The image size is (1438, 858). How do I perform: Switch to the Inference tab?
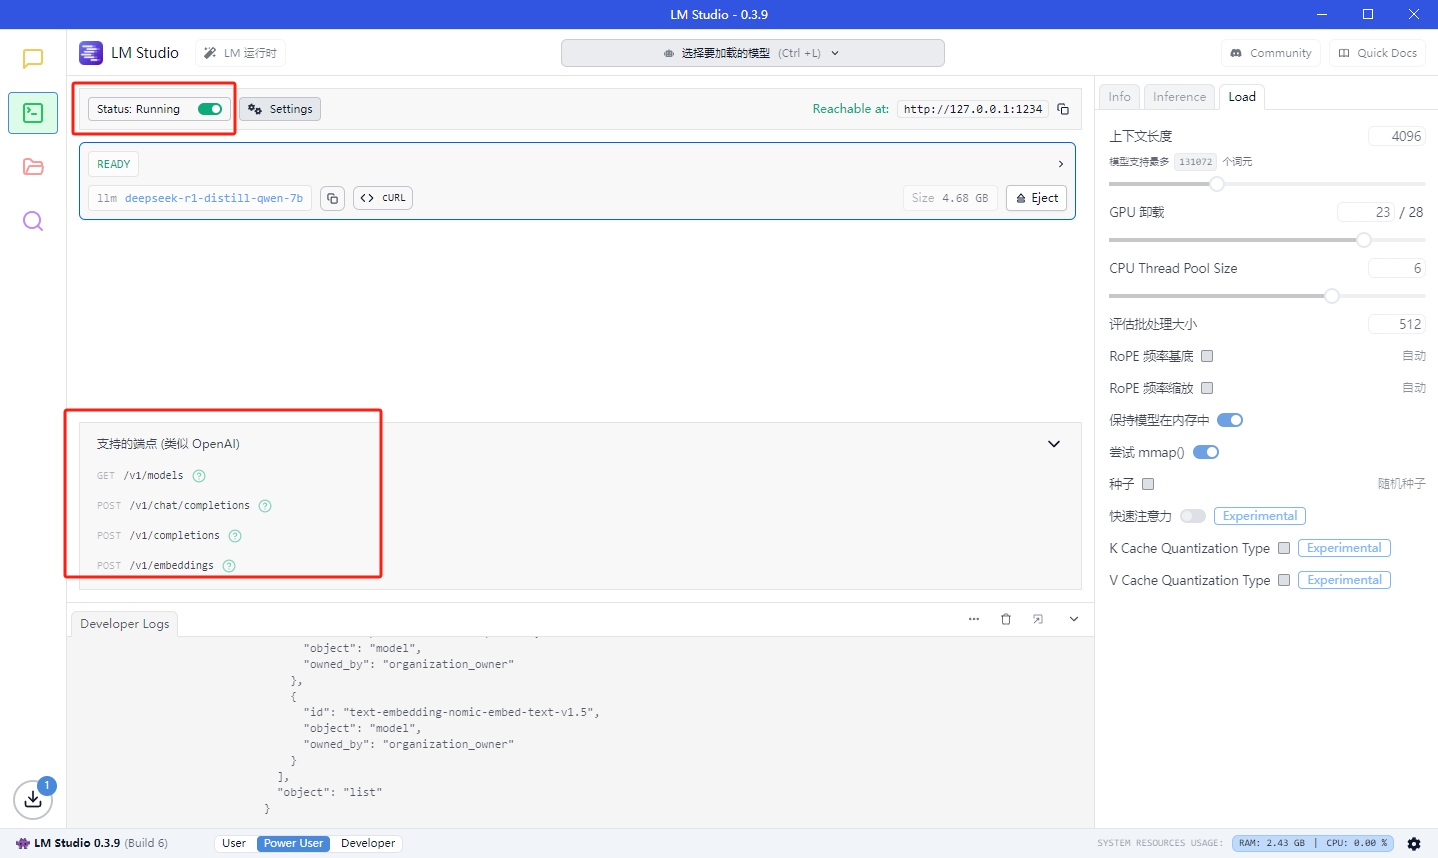tap(1179, 97)
